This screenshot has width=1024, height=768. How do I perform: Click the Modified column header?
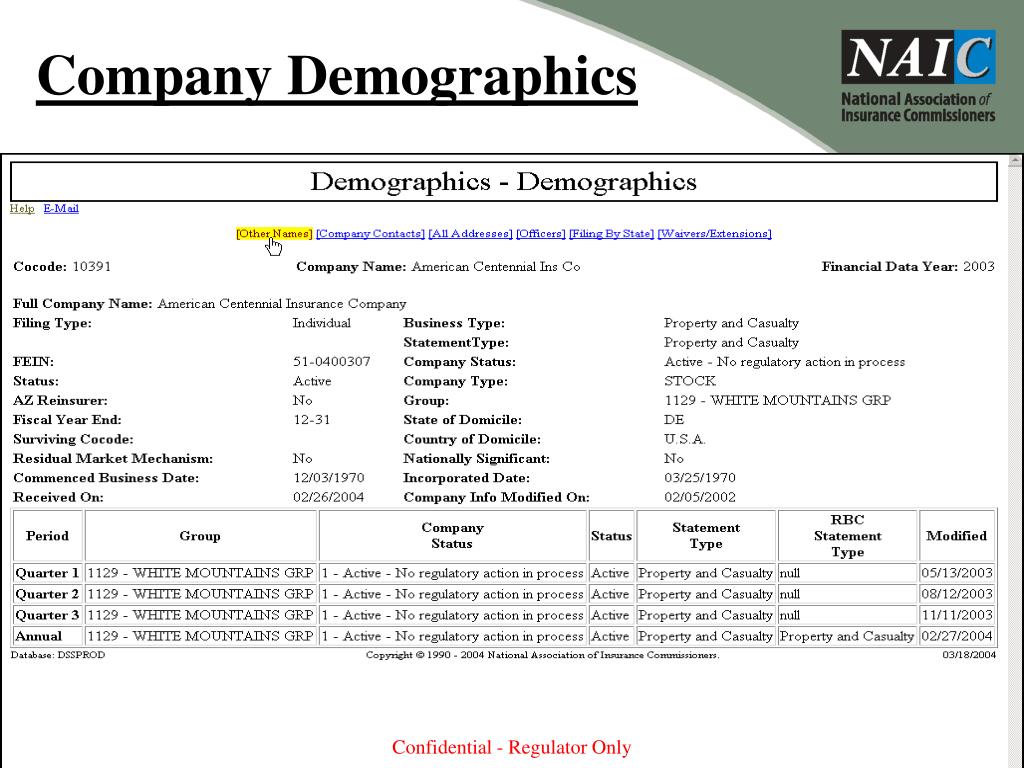pyautogui.click(x=957, y=536)
